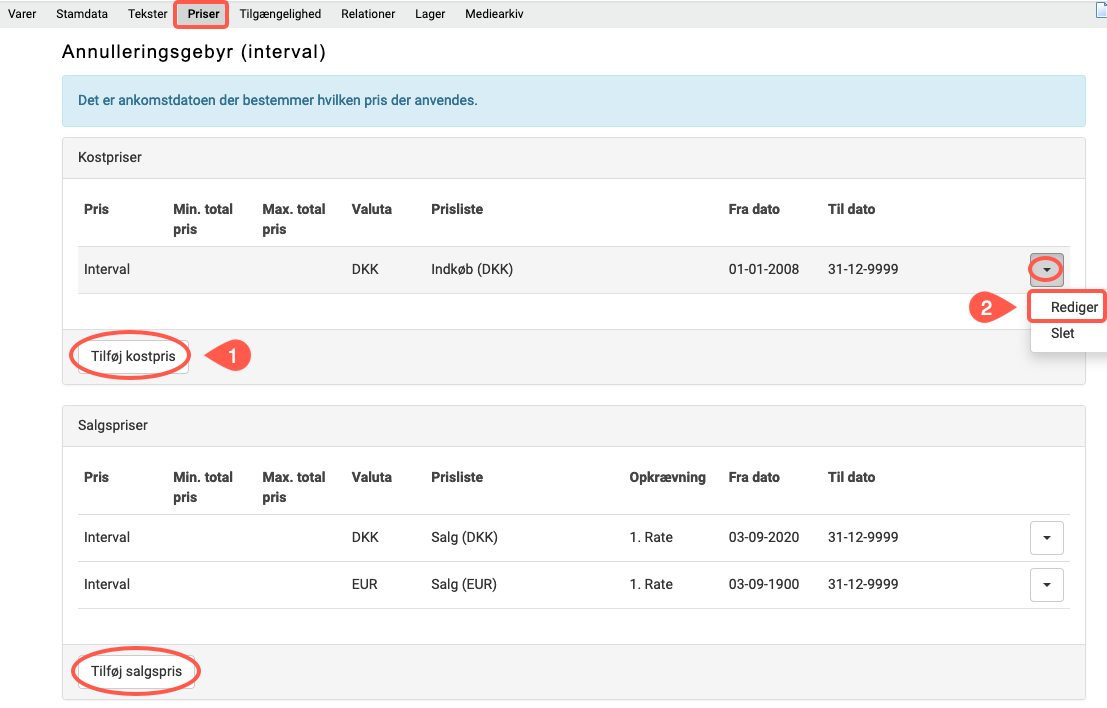Click the blue ankomstdatoen info message
The image size is (1107, 708).
[x=573, y=101]
